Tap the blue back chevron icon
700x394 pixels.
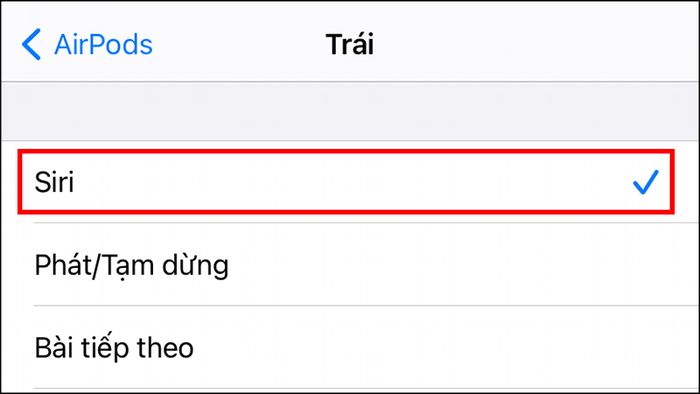click(x=31, y=45)
